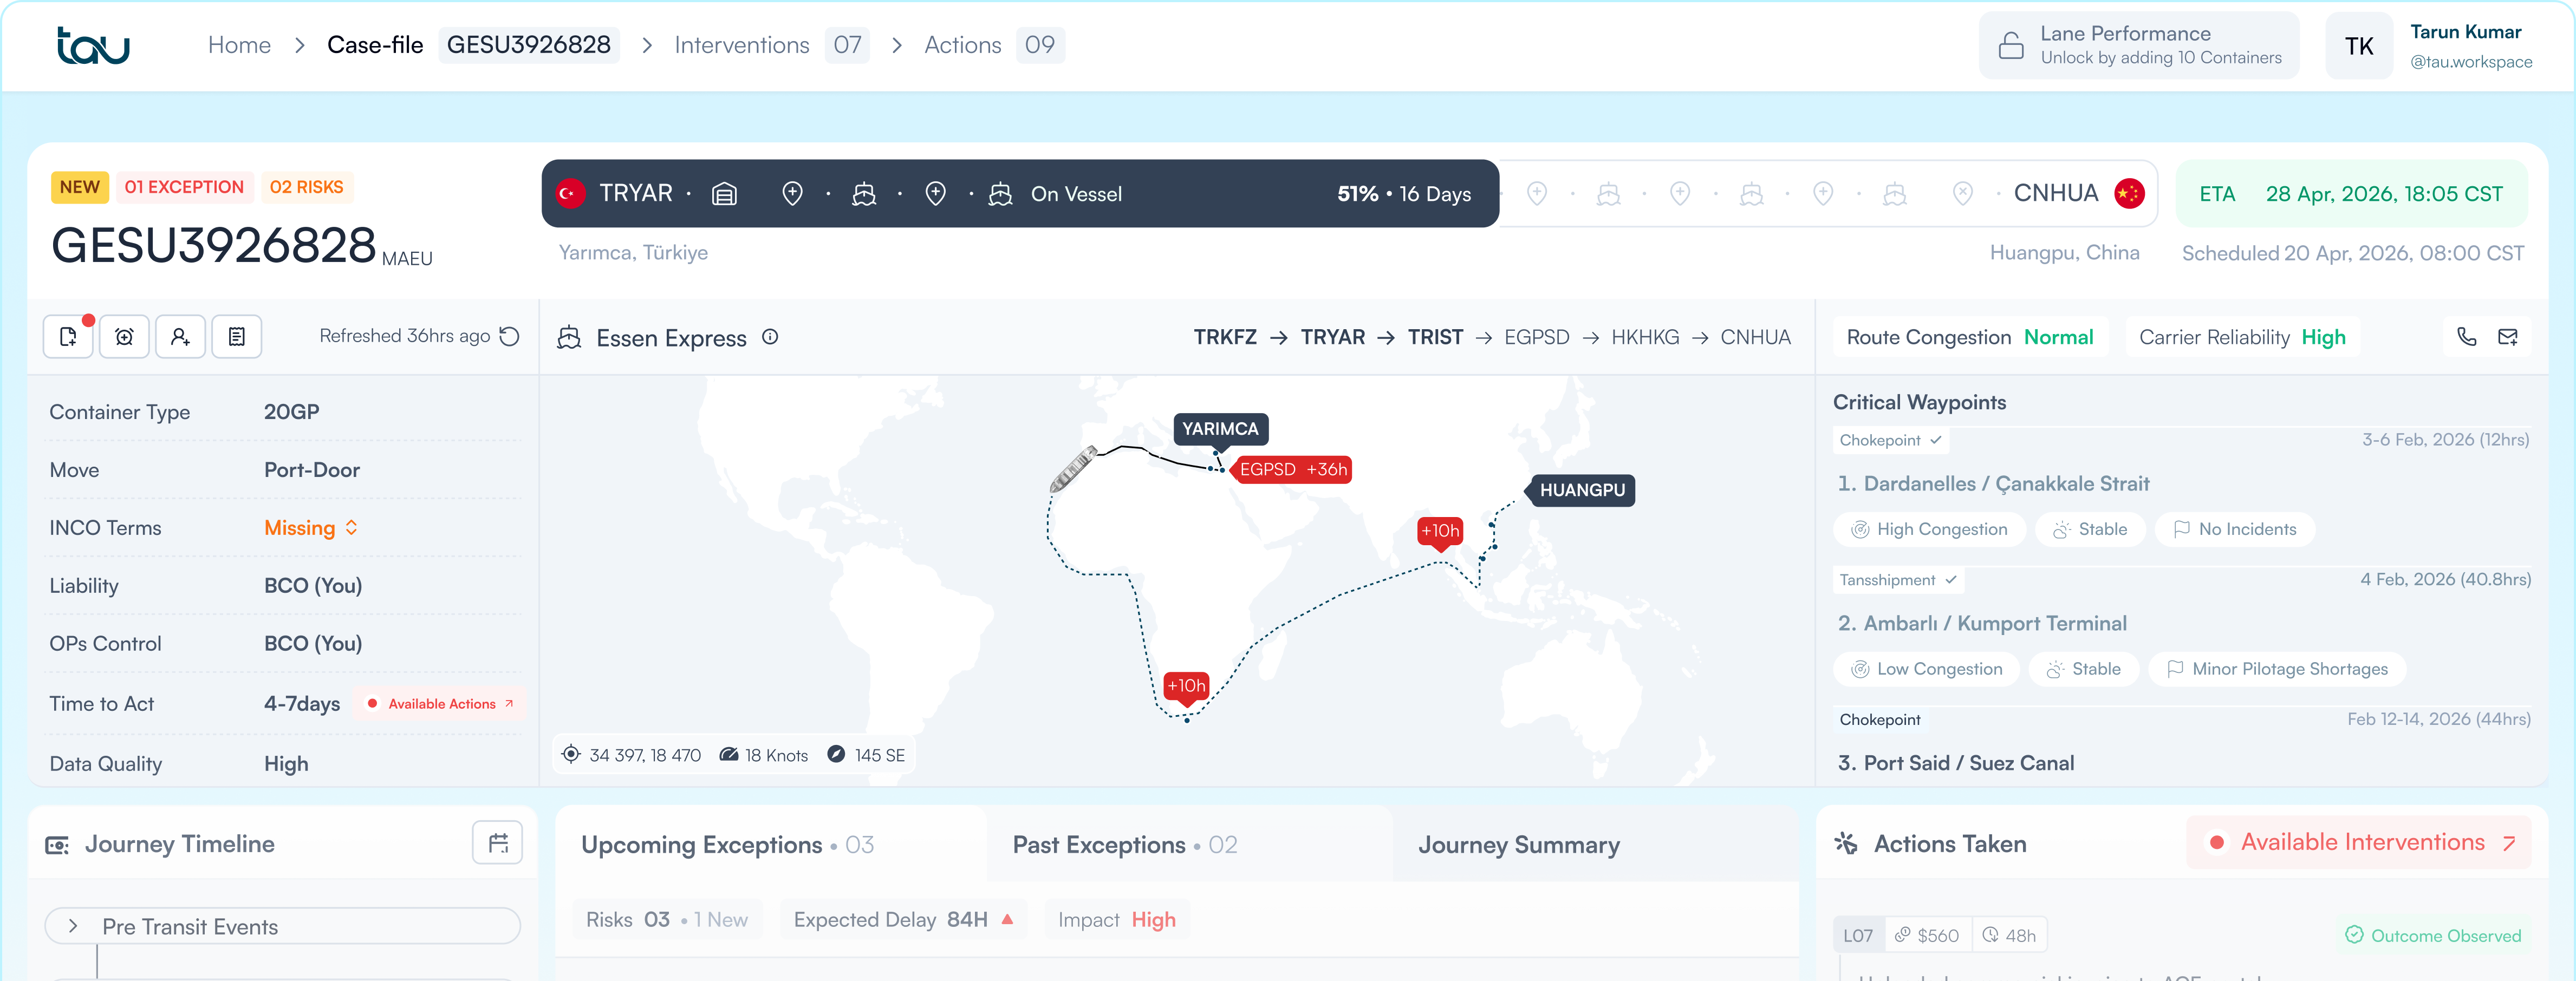The image size is (2576, 981).
Task: Click Low Congestion tag
Action: pos(1926,669)
